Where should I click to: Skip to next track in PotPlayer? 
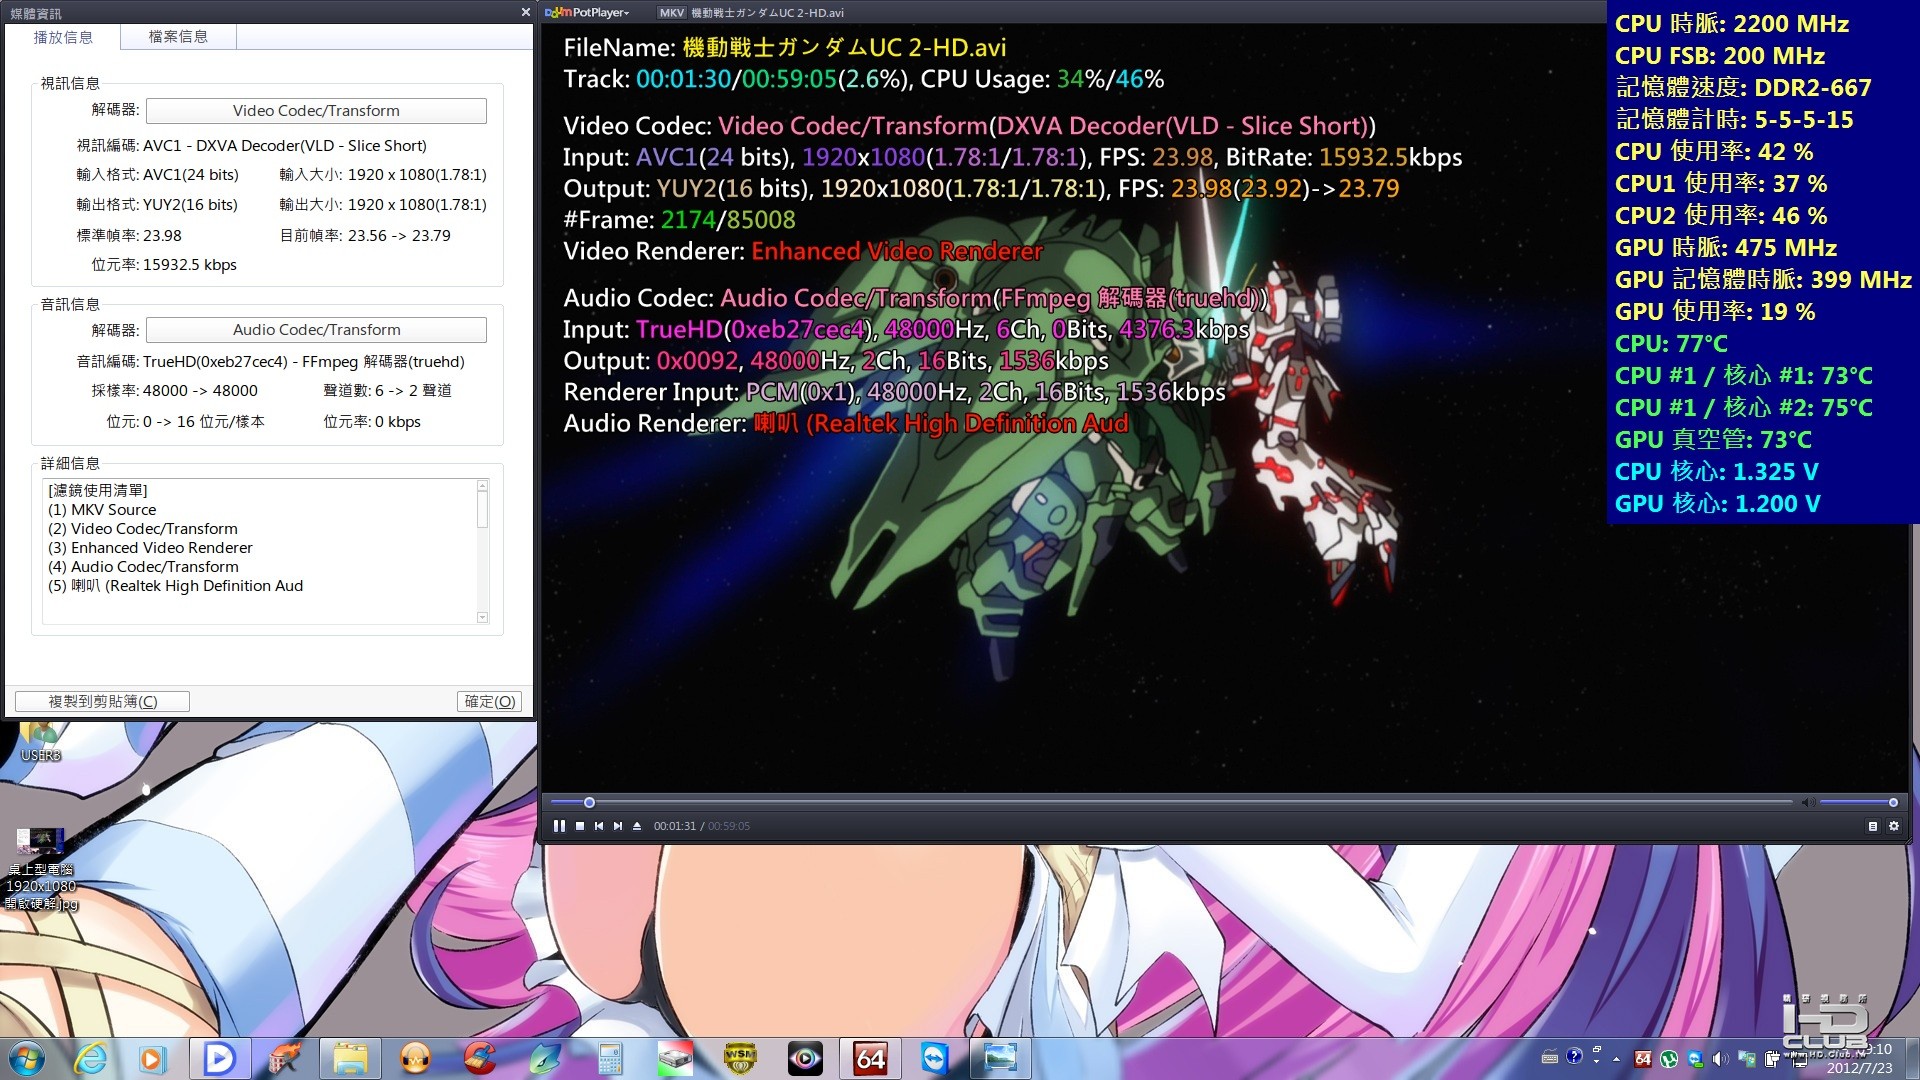tap(618, 826)
